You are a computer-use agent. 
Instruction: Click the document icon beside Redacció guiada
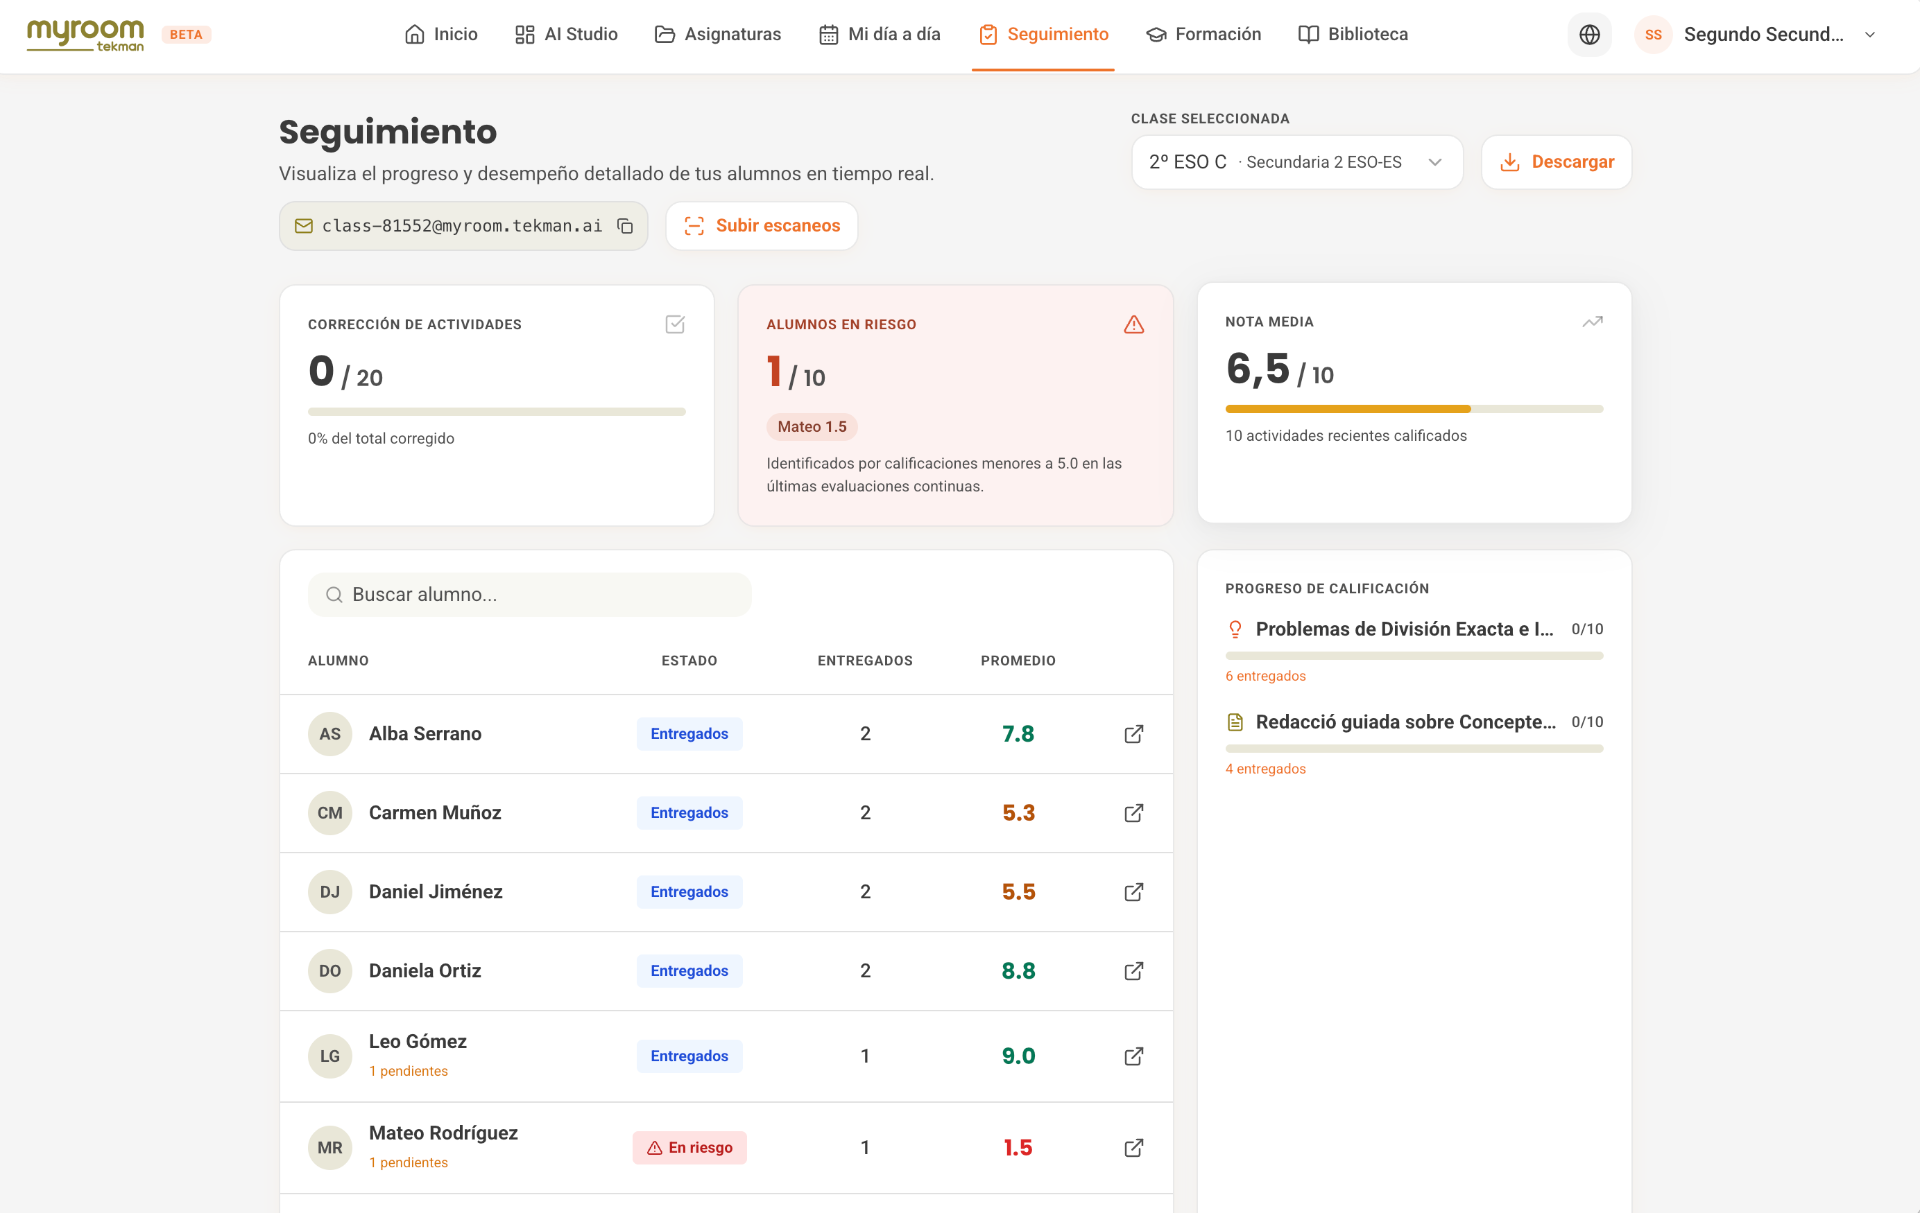[1235, 722]
